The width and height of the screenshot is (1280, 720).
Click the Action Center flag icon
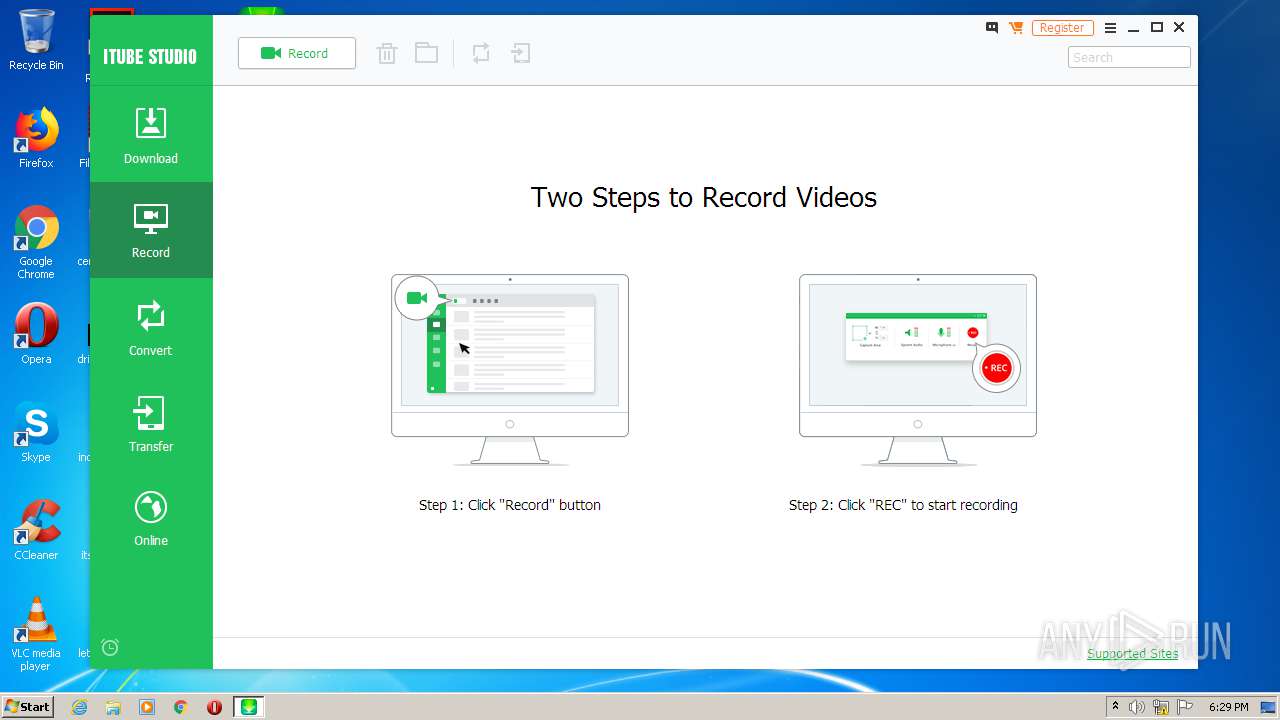[x=1185, y=707]
